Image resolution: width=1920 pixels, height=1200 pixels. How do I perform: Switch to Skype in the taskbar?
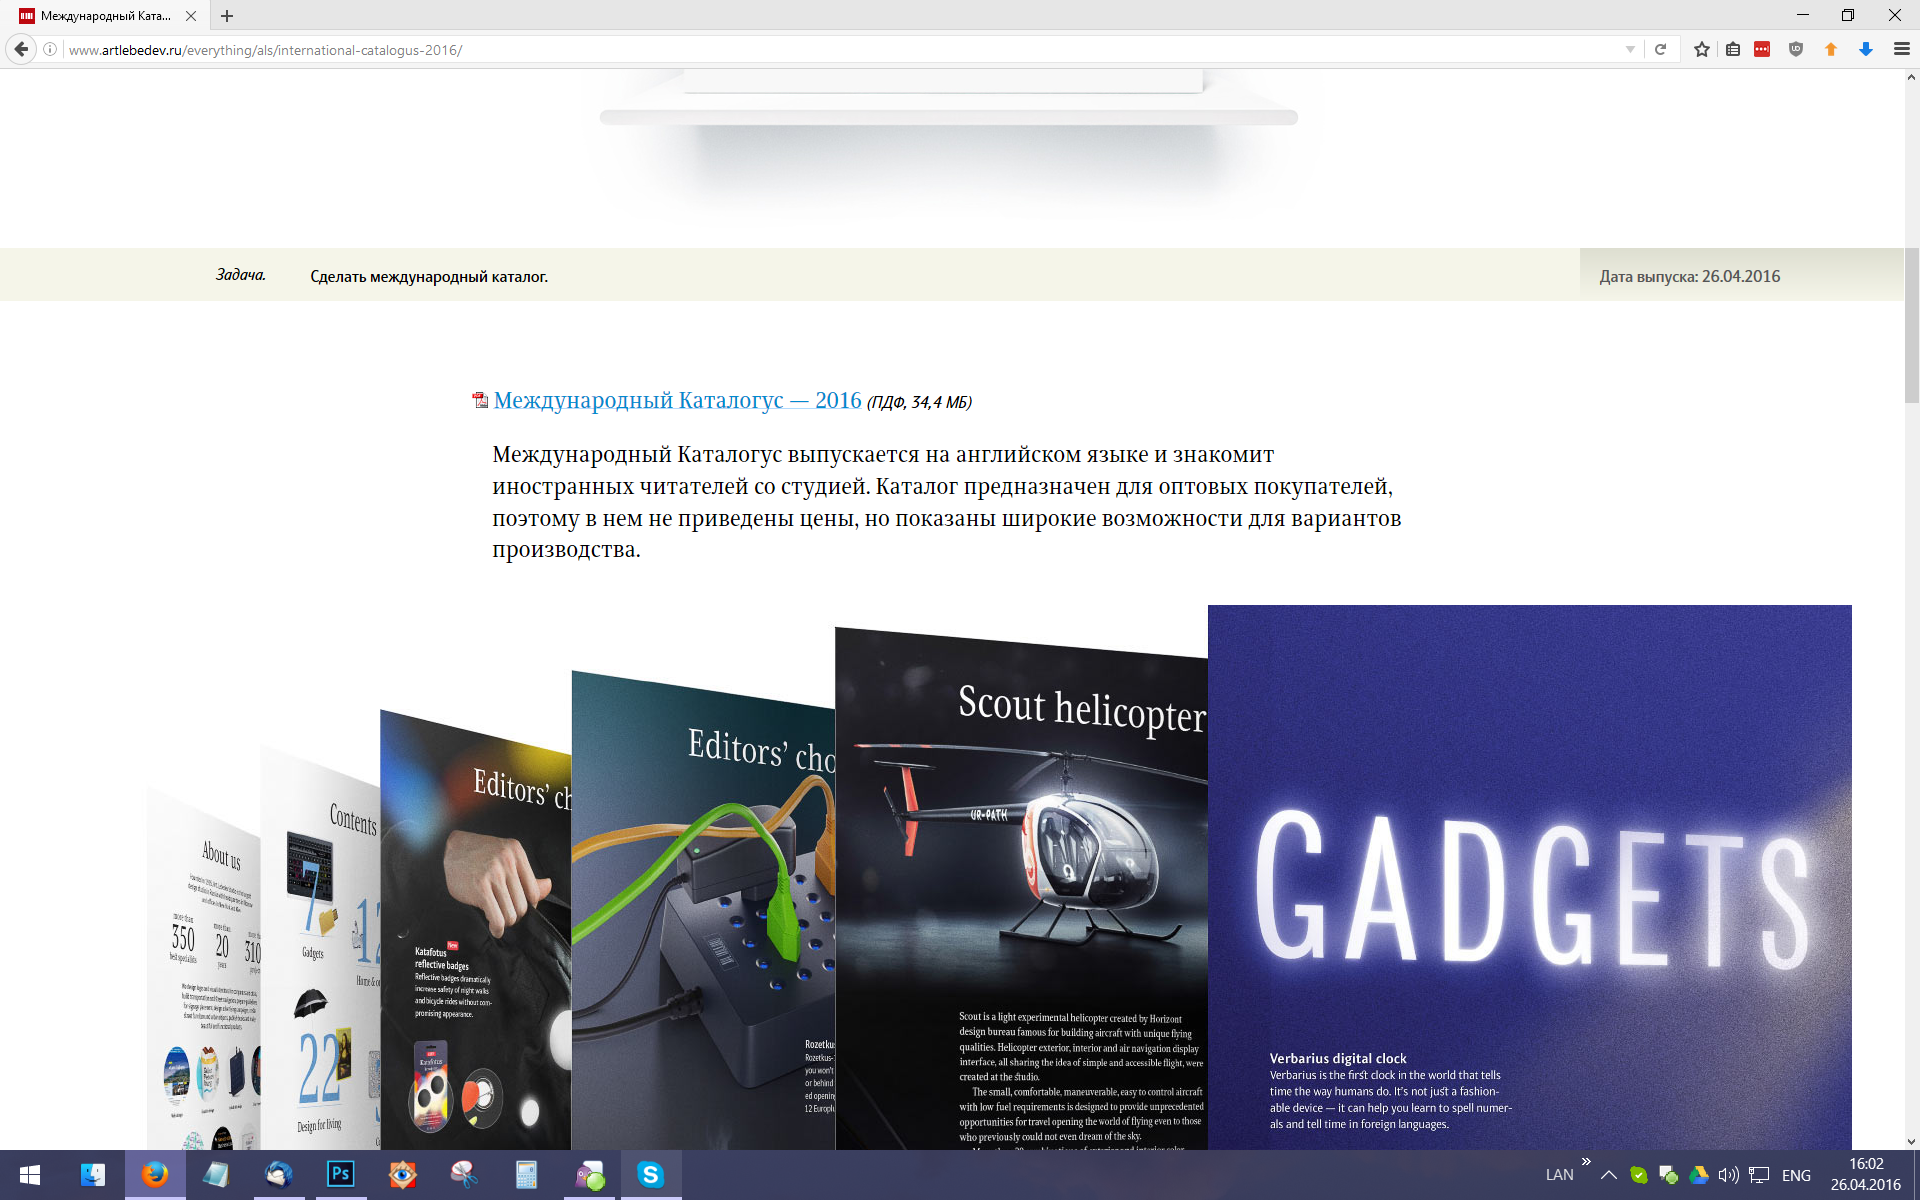651,1175
